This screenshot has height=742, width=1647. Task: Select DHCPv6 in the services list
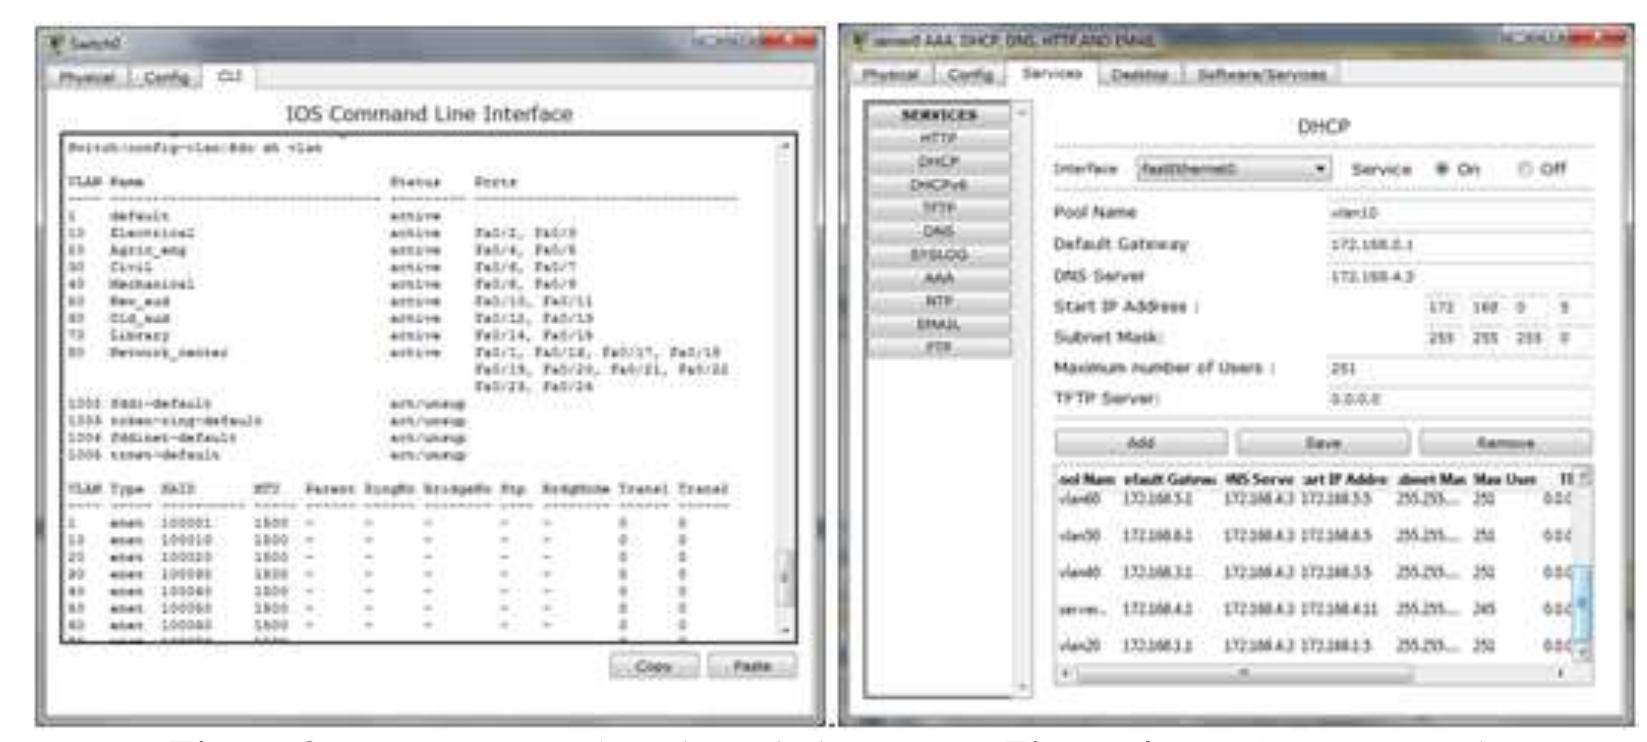(x=938, y=185)
